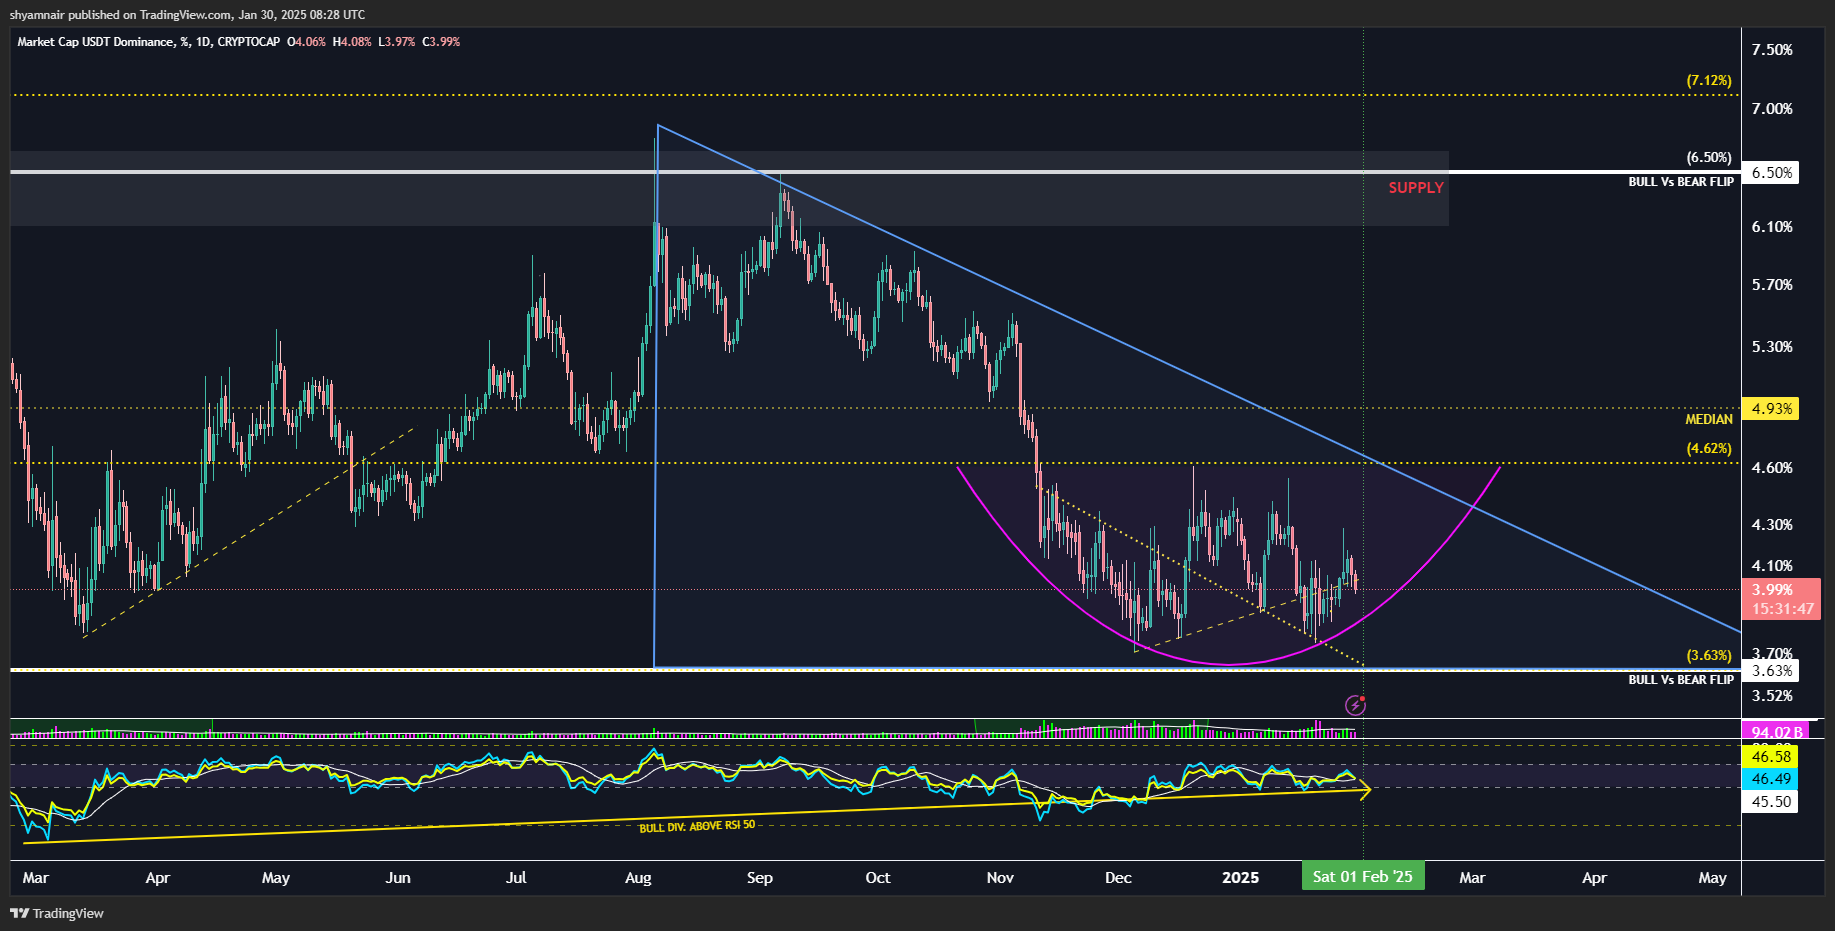Click the Oct label on time axis
1835x931 pixels.
(x=878, y=878)
